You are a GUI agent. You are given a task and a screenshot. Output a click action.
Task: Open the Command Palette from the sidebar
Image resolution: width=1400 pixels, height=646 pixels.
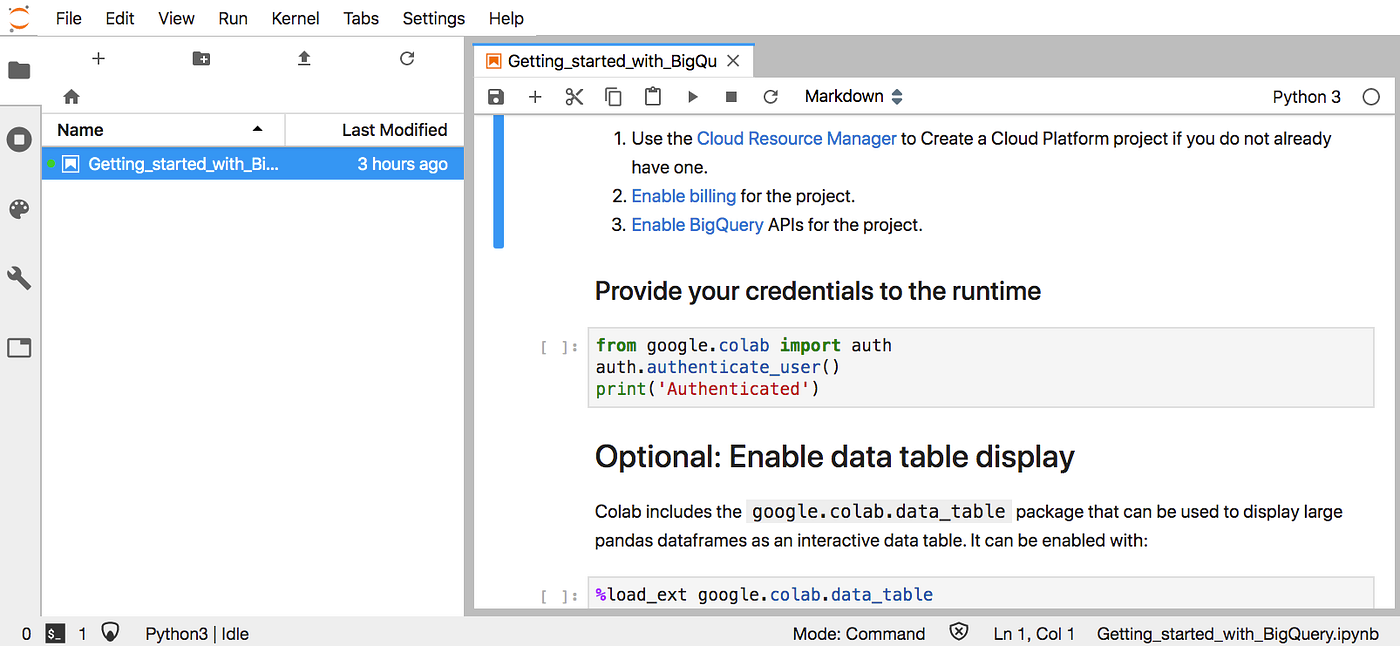pos(19,208)
